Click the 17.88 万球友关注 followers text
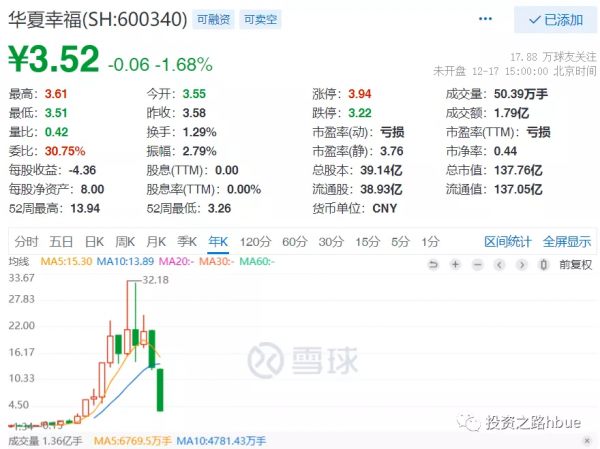Viewport: 600px width, 449px height. point(553,57)
